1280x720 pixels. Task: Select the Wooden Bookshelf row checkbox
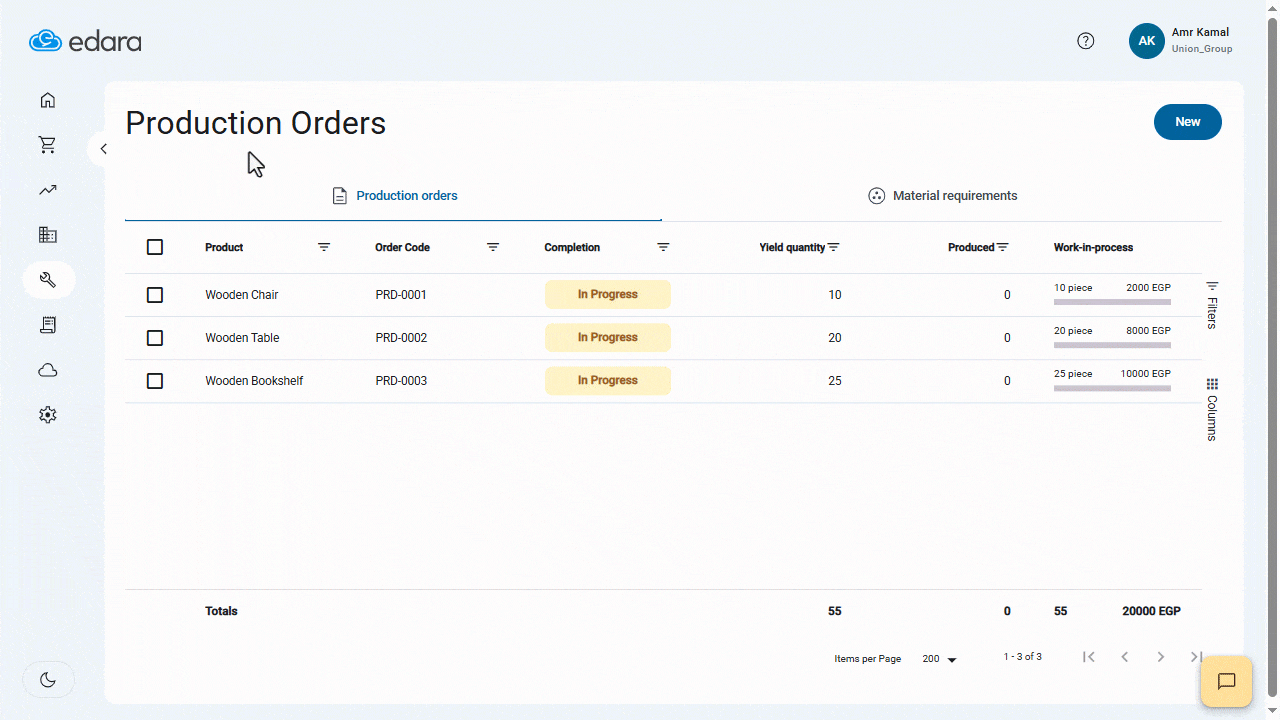[x=155, y=381]
